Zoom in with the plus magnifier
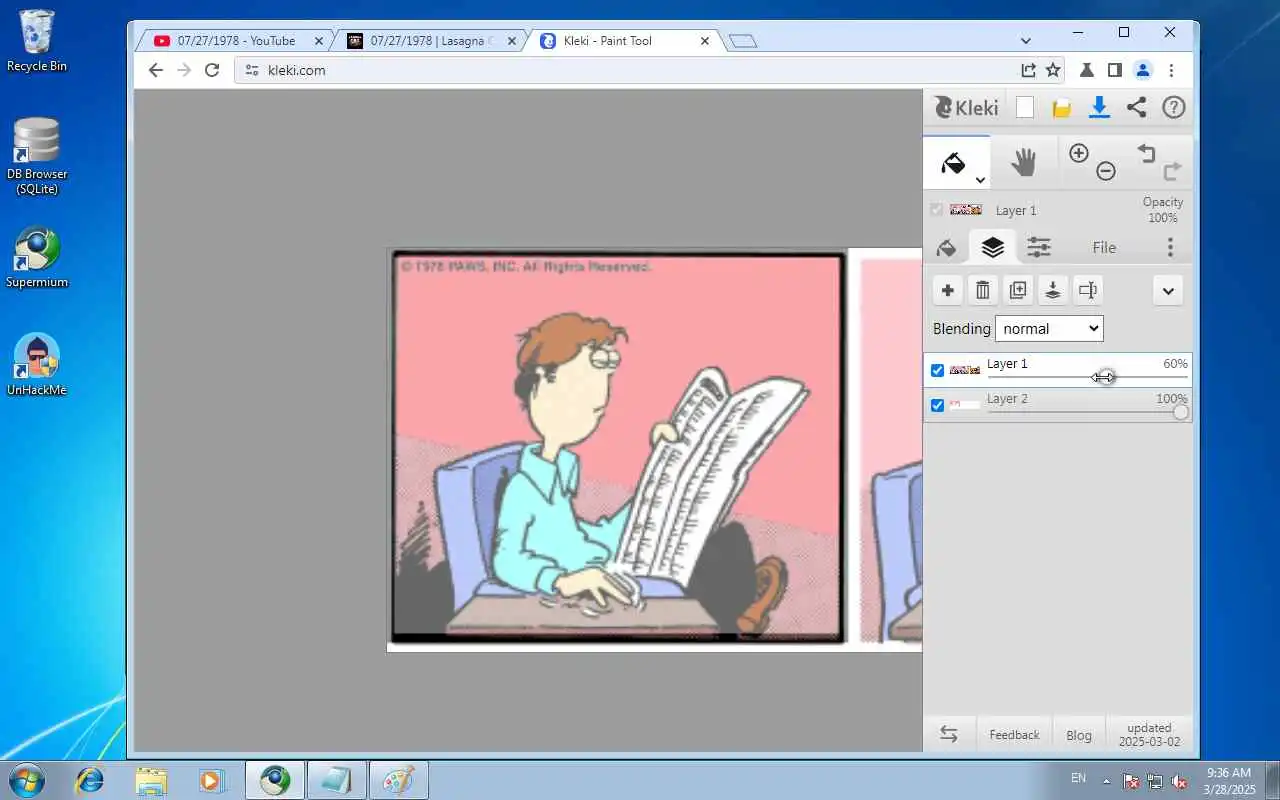Viewport: 1280px width, 800px height. (x=1078, y=153)
